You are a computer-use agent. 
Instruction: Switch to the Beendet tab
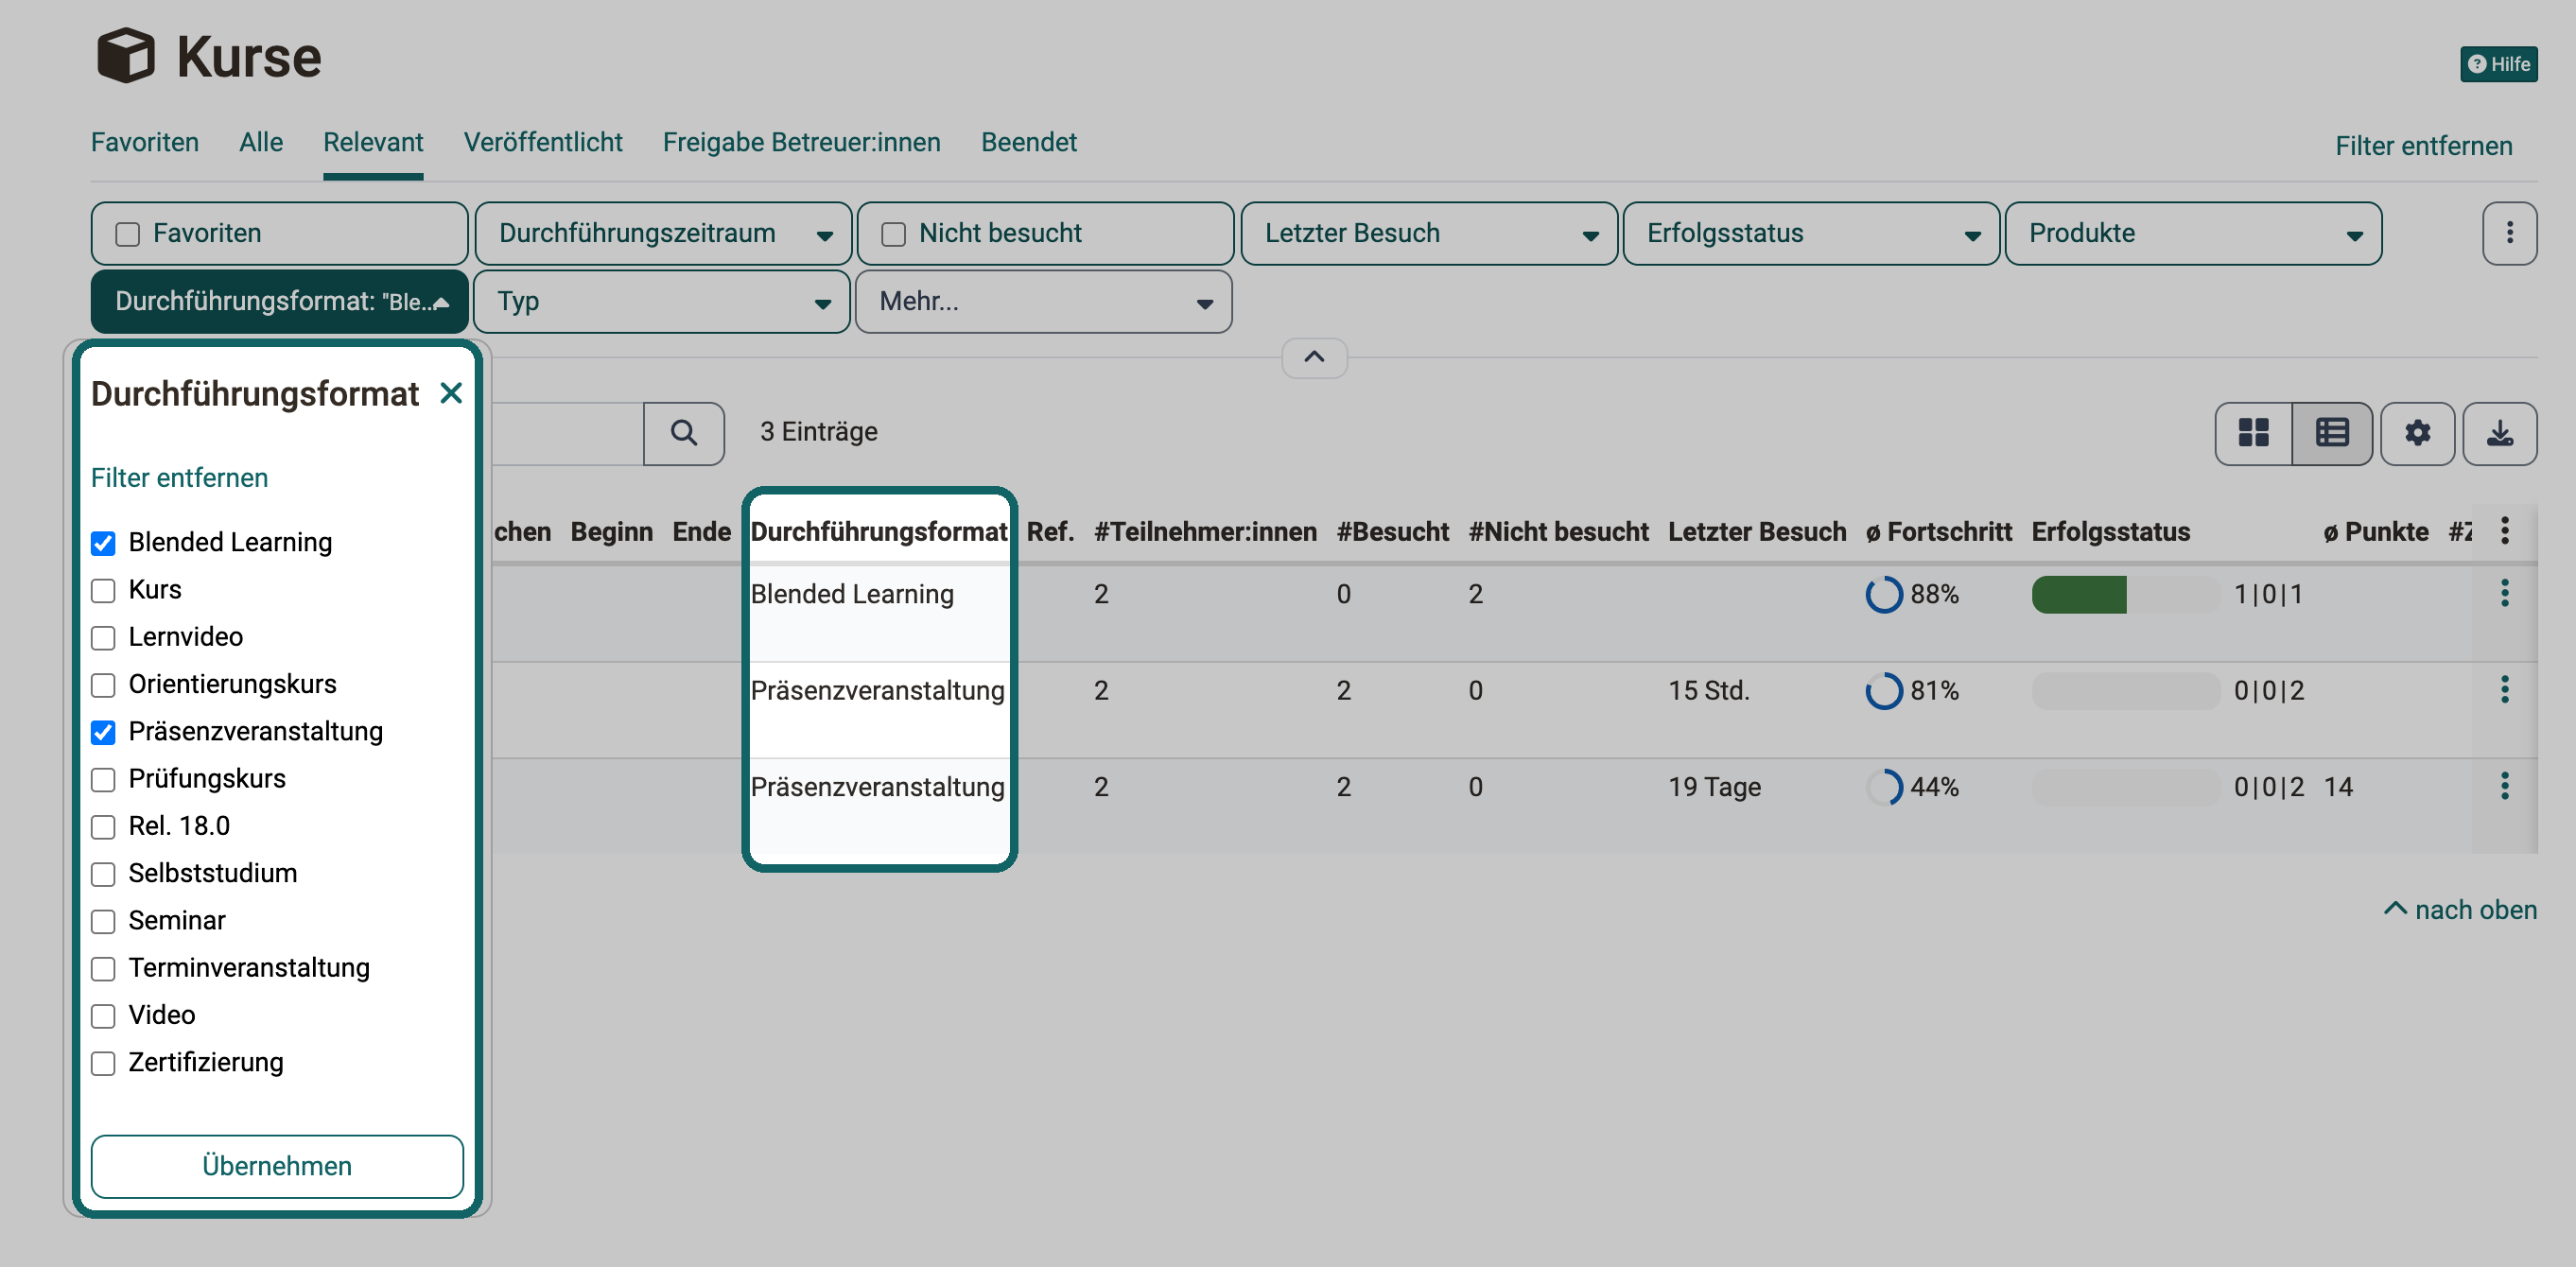pos(1029,142)
